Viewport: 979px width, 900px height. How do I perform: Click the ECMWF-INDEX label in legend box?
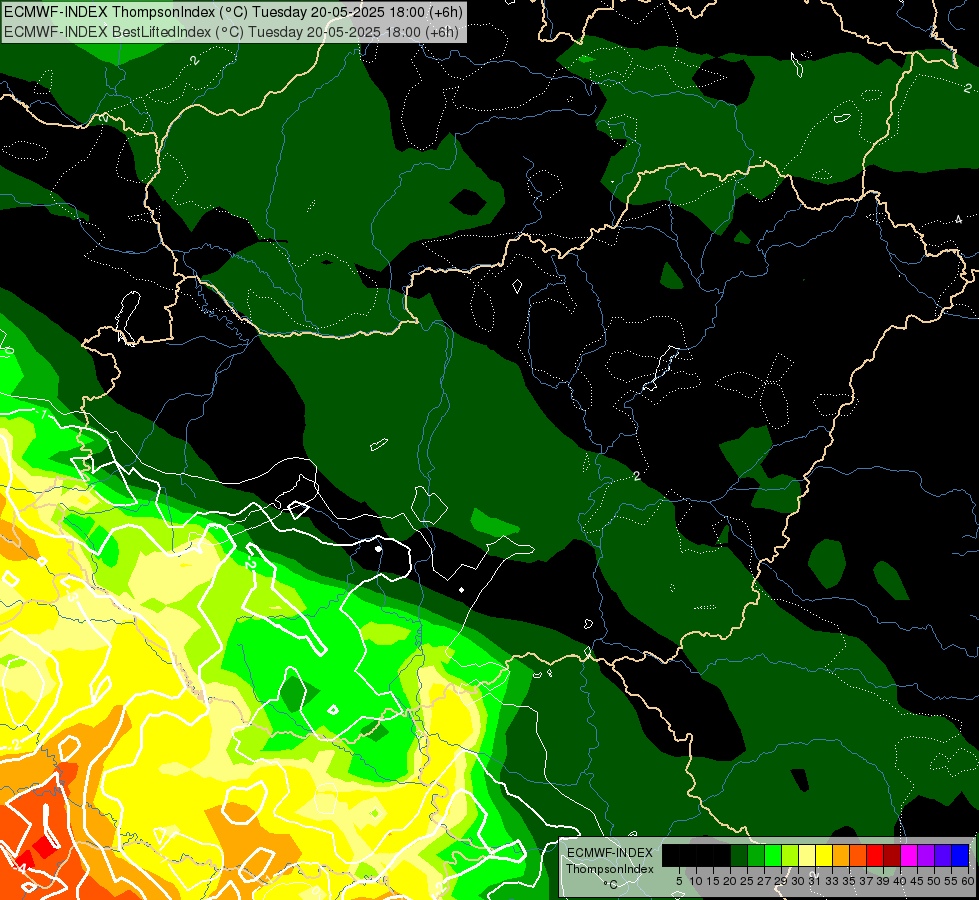point(610,853)
